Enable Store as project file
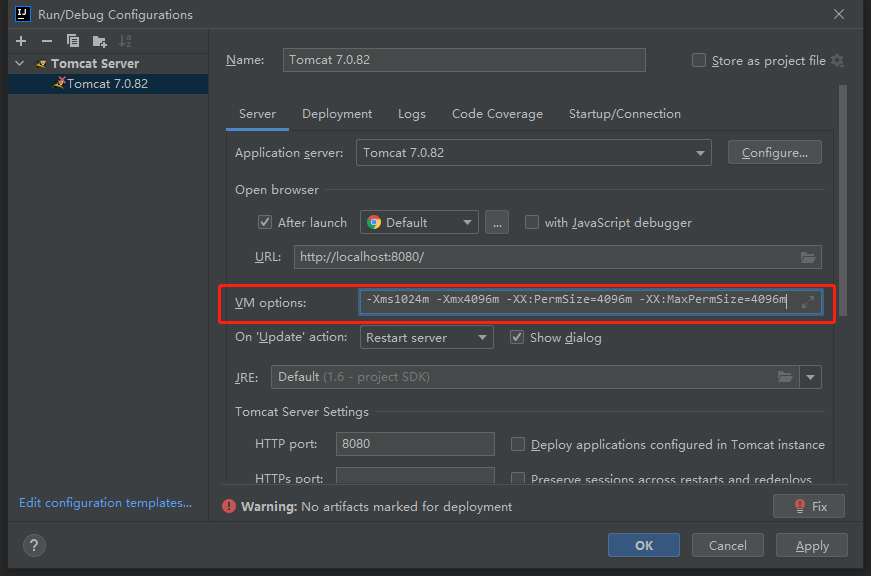 699,60
